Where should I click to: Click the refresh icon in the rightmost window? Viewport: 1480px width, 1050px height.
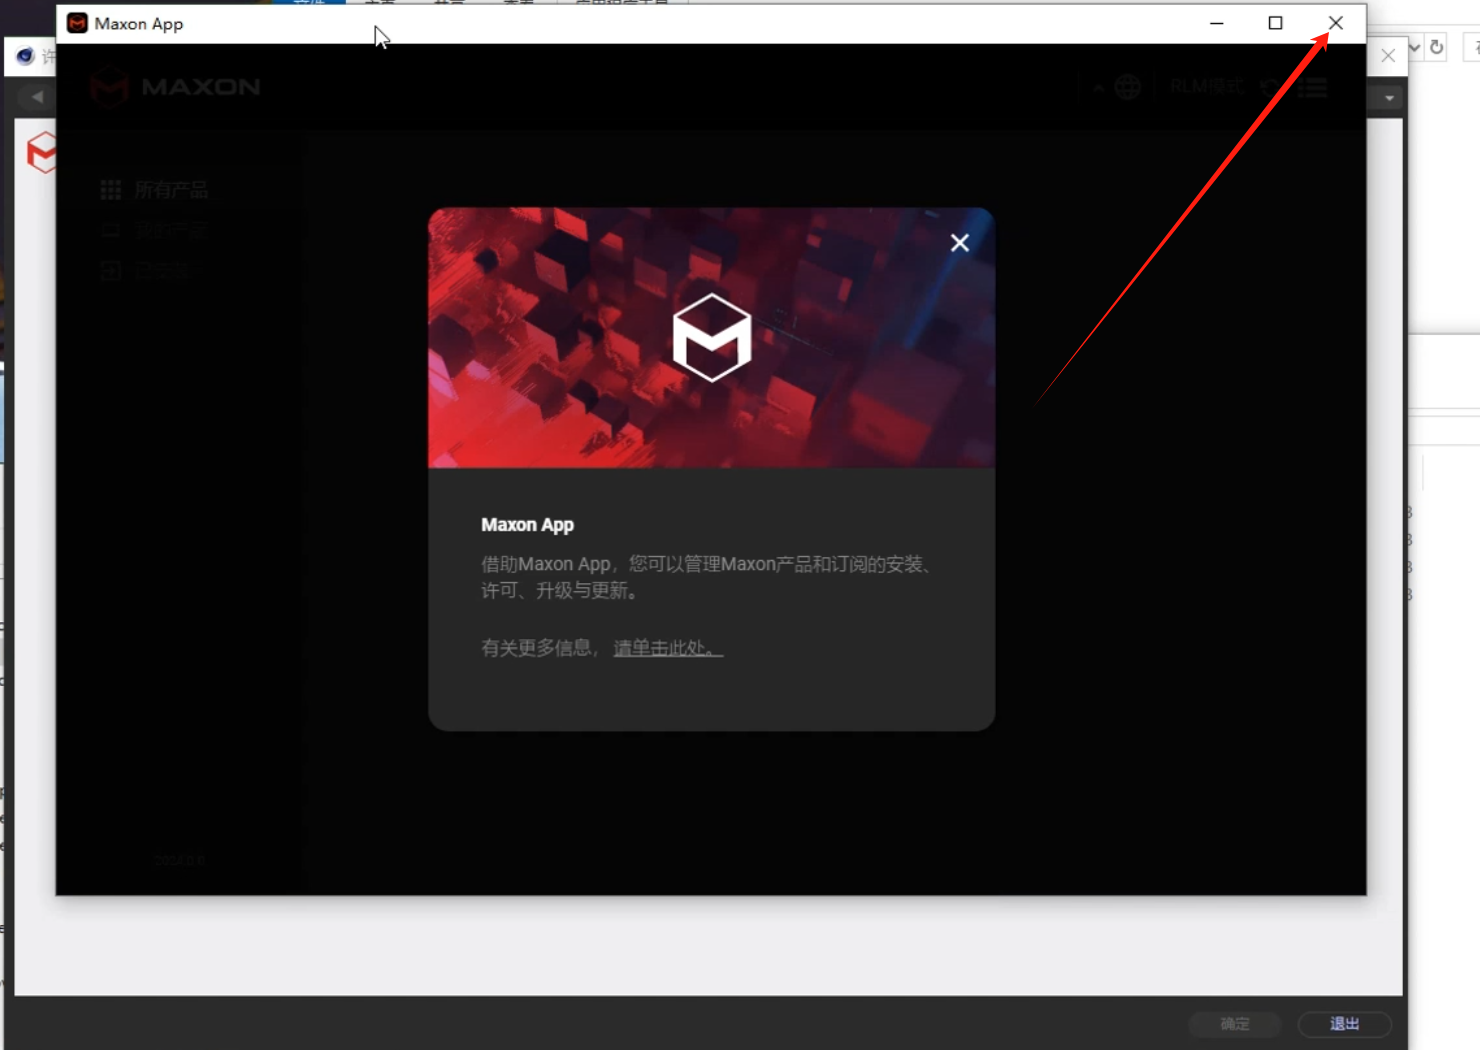coord(1437,47)
